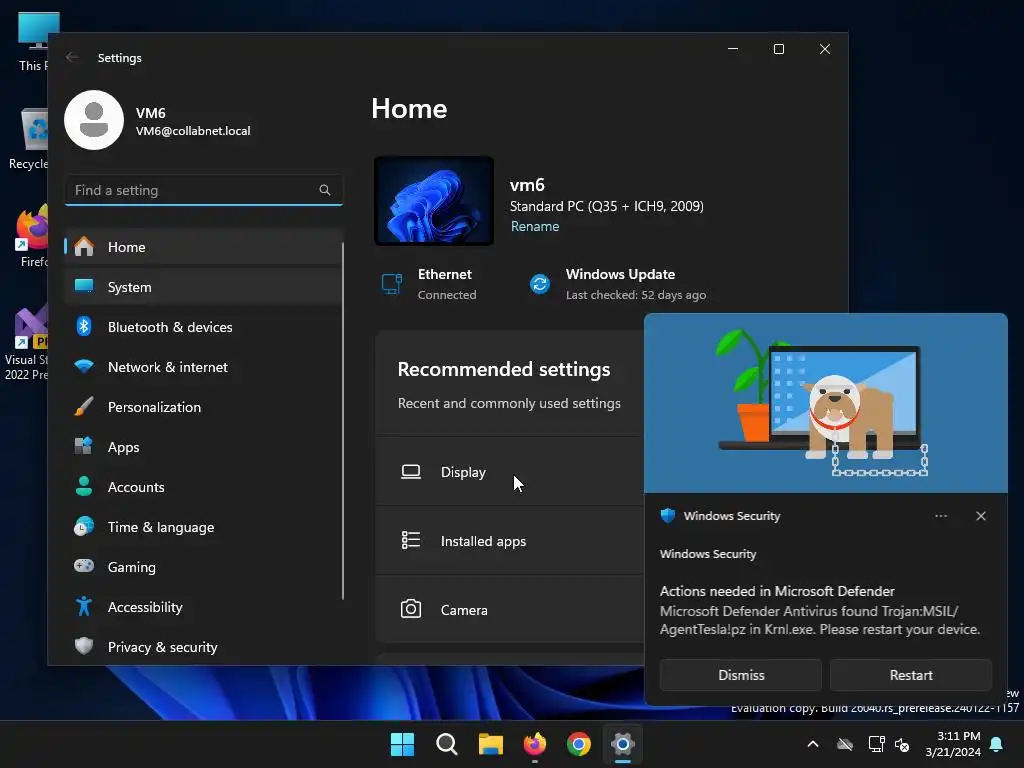This screenshot has height=768, width=1024.
Task: Open Windows Update status tile
Action: click(618, 284)
